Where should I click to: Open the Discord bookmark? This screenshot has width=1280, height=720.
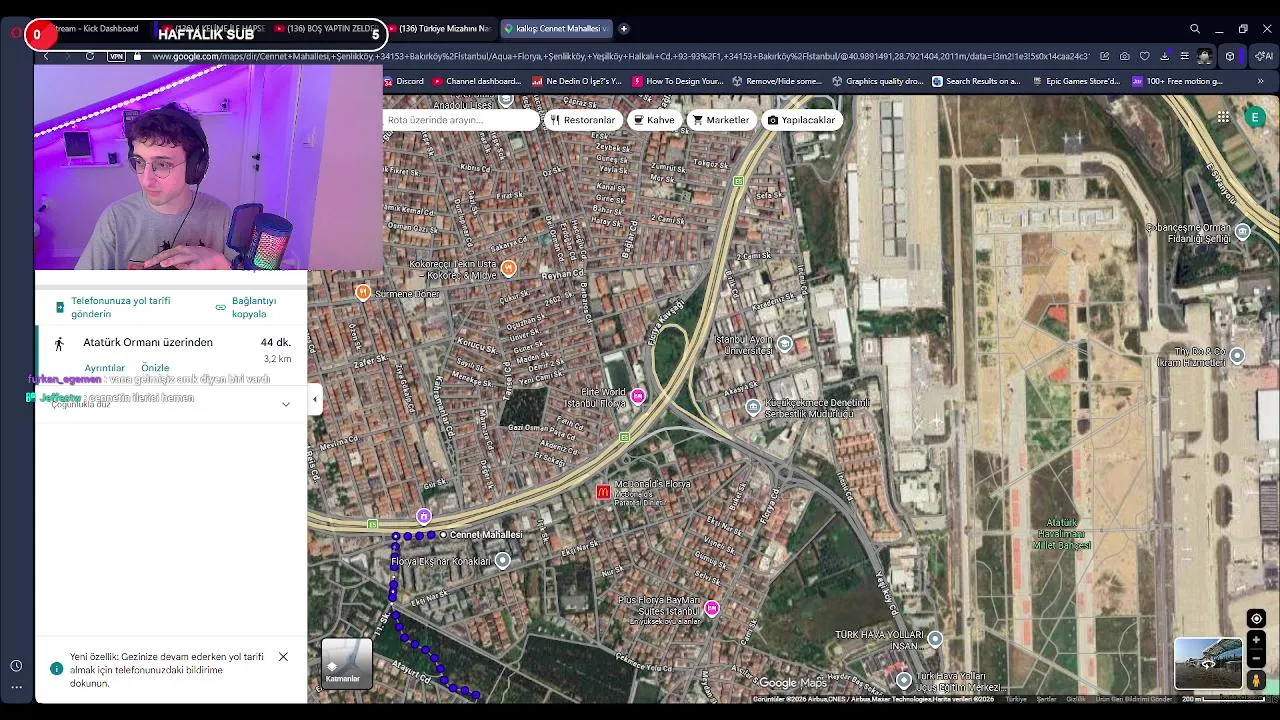[x=404, y=81]
